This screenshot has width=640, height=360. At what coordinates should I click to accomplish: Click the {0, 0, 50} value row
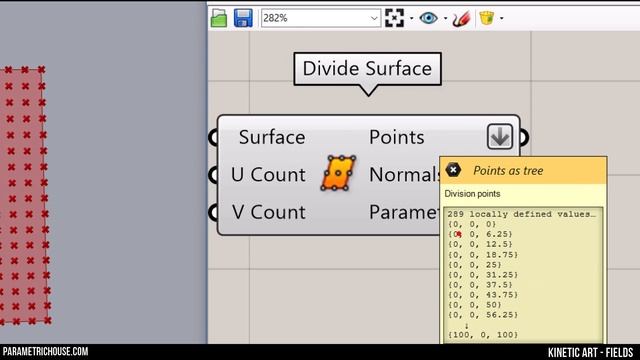click(x=475, y=305)
